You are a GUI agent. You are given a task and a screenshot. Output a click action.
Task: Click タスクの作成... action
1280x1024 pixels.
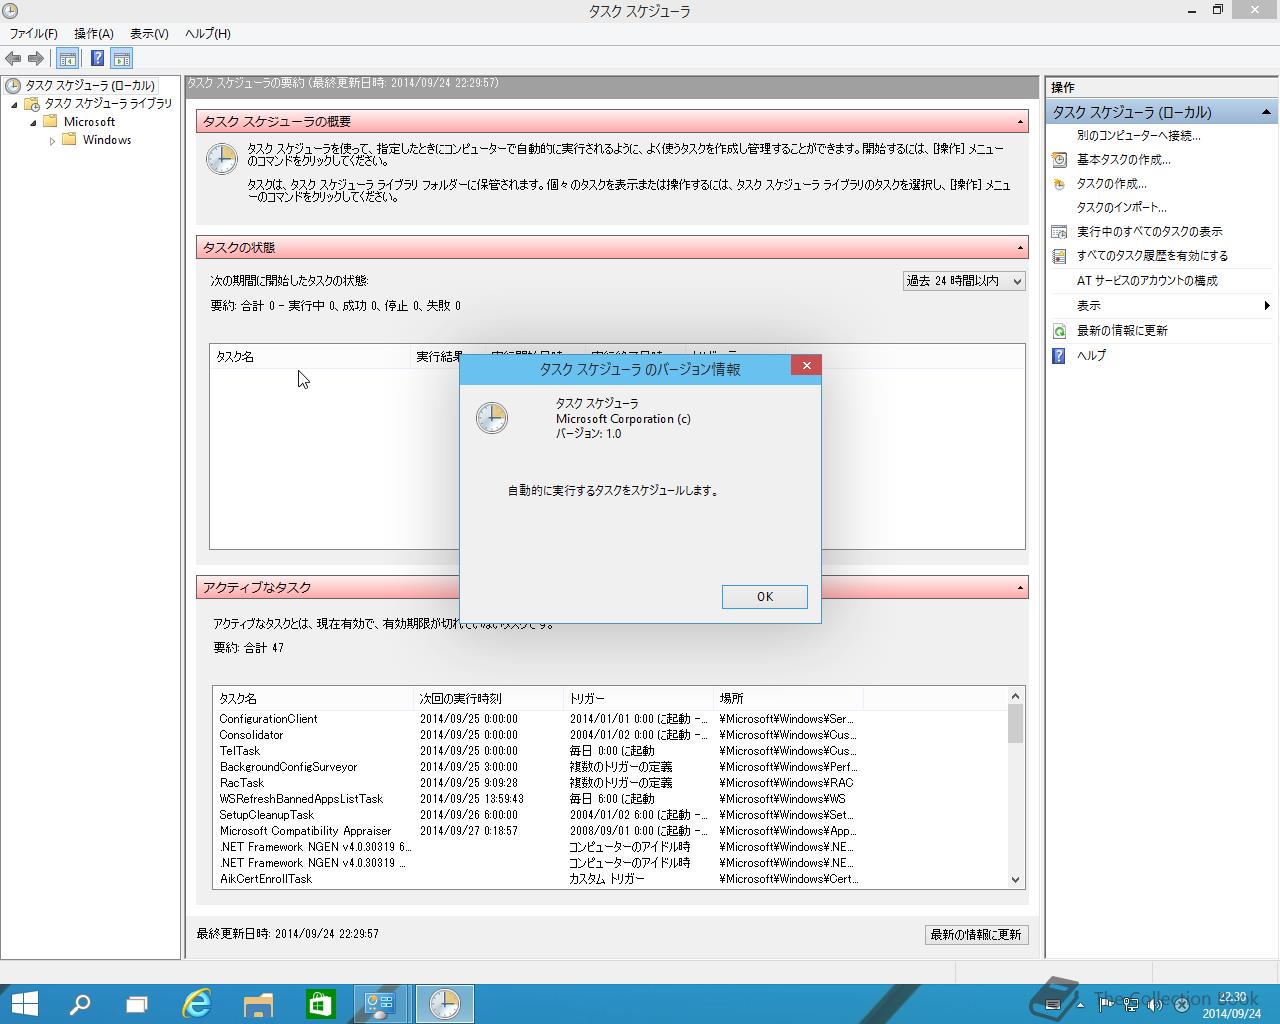[x=1111, y=184]
